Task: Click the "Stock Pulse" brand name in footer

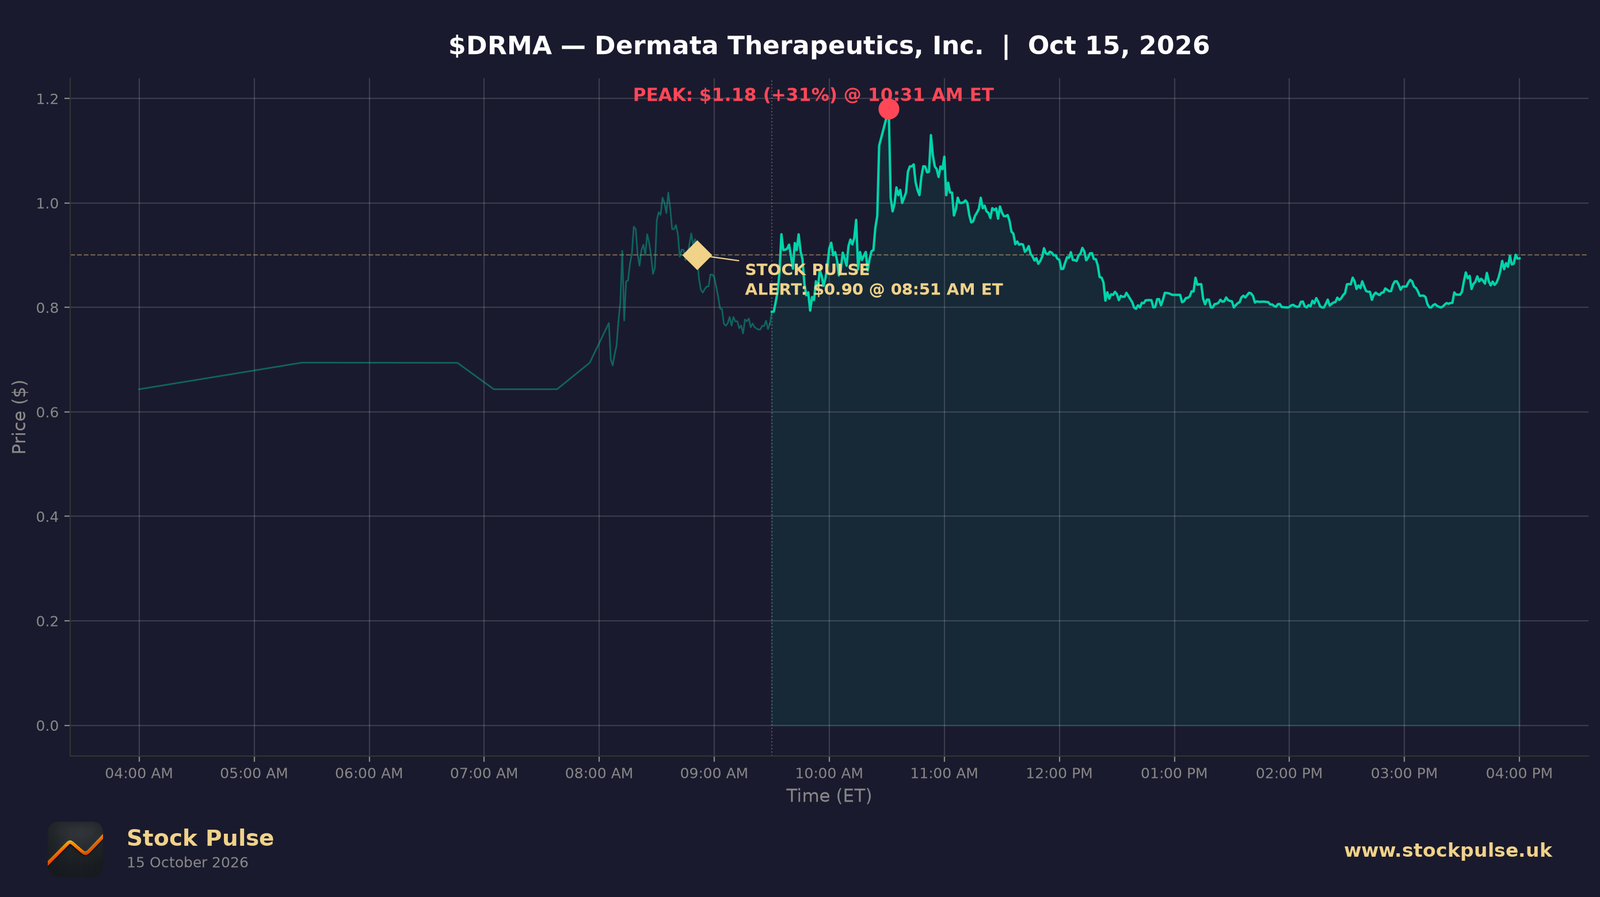Action: (200, 838)
